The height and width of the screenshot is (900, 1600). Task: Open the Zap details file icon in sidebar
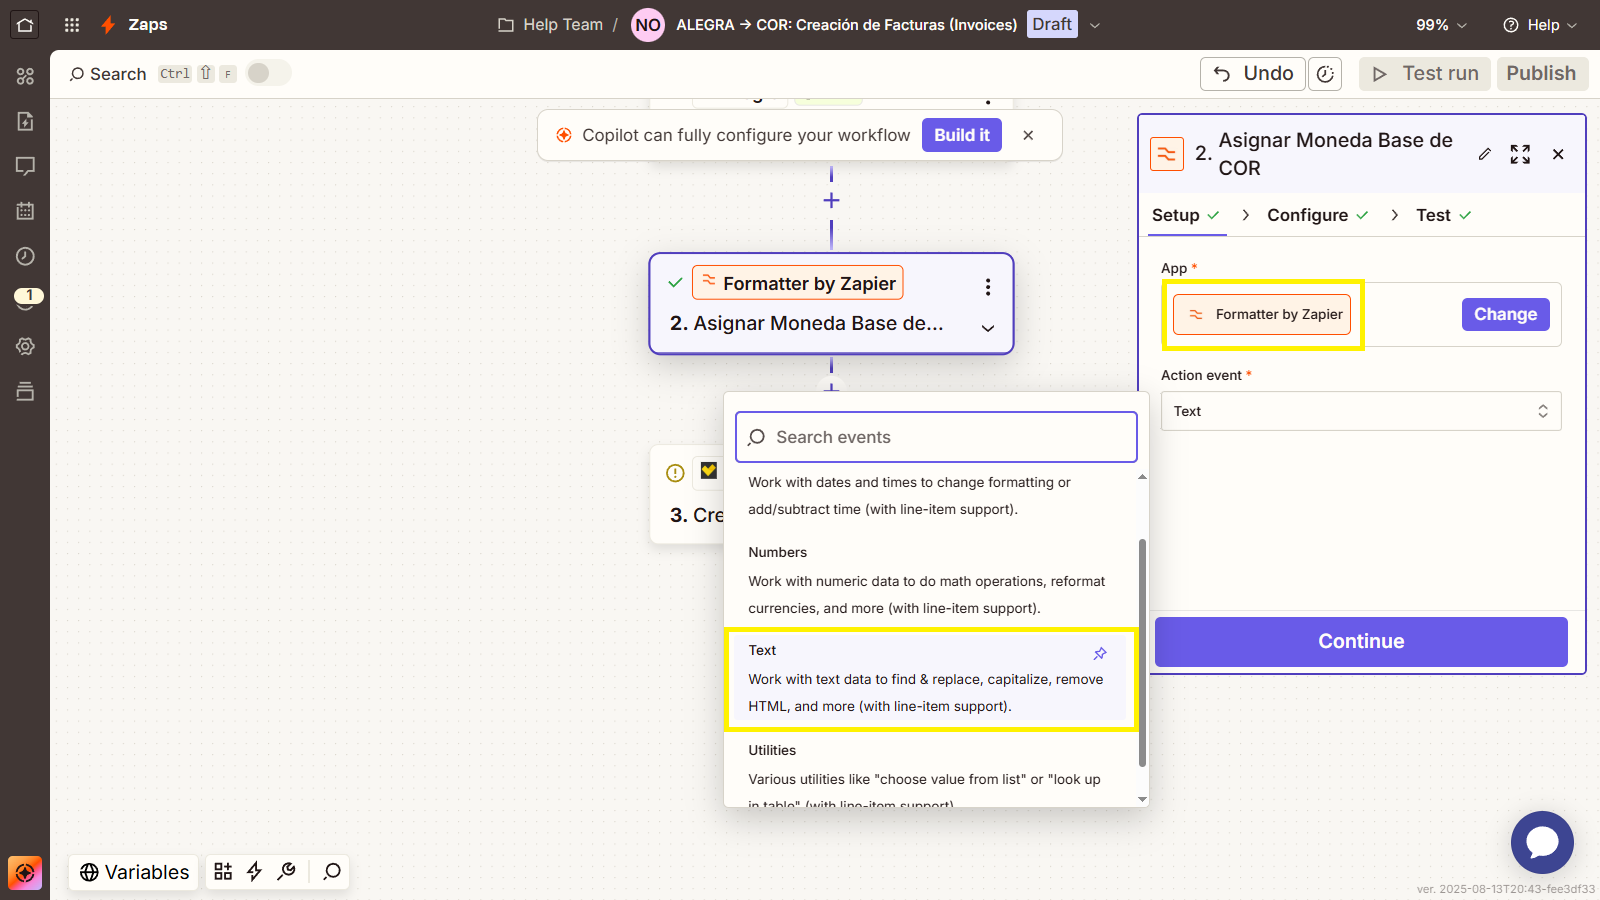[x=25, y=121]
